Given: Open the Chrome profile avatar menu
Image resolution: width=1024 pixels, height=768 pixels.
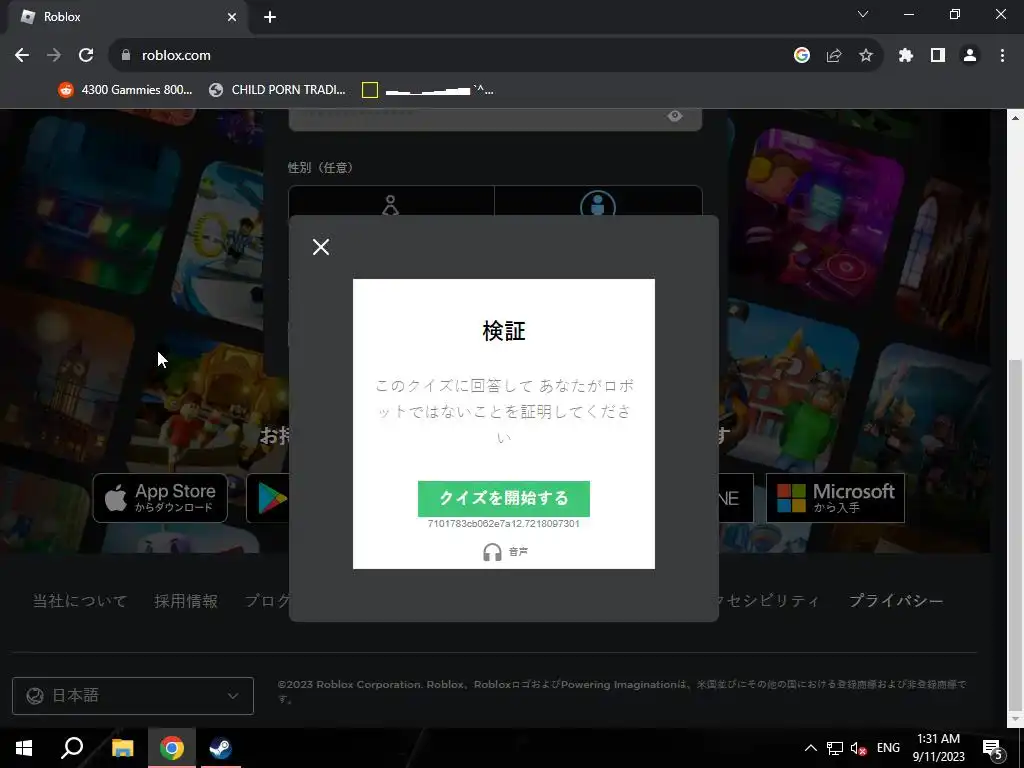Looking at the screenshot, I should coord(970,56).
